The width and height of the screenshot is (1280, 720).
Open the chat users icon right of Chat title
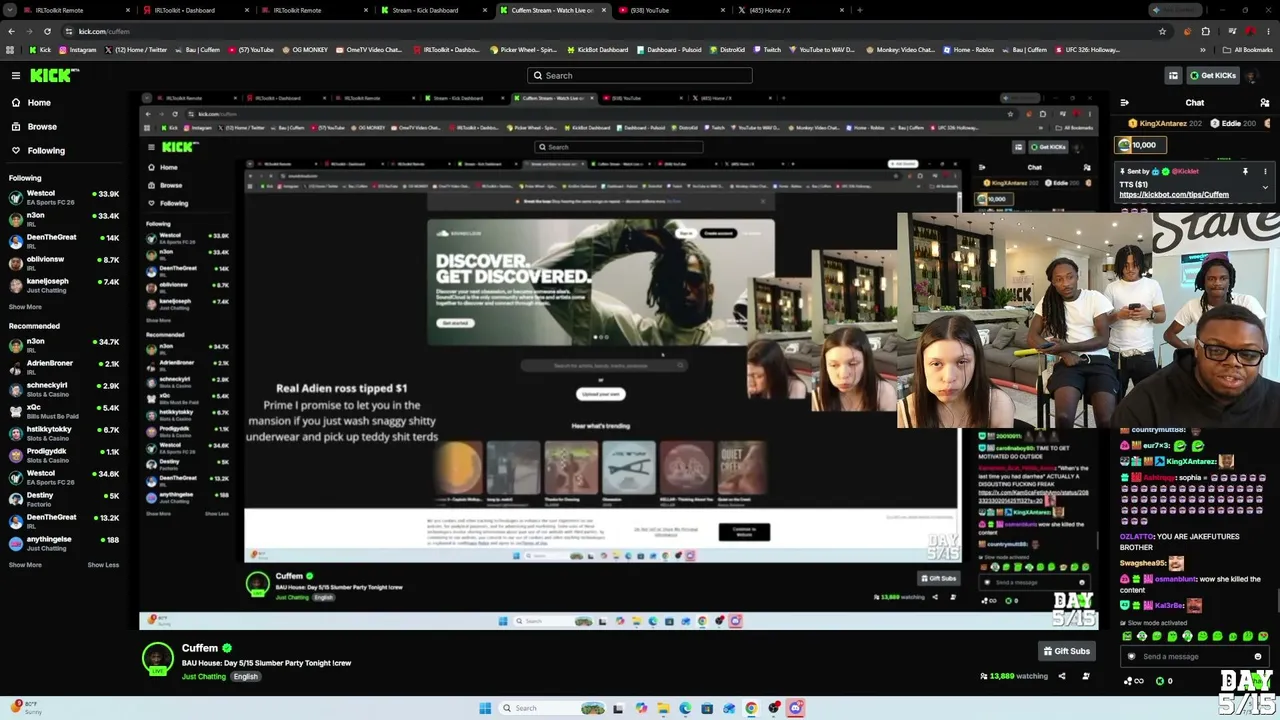1265,103
